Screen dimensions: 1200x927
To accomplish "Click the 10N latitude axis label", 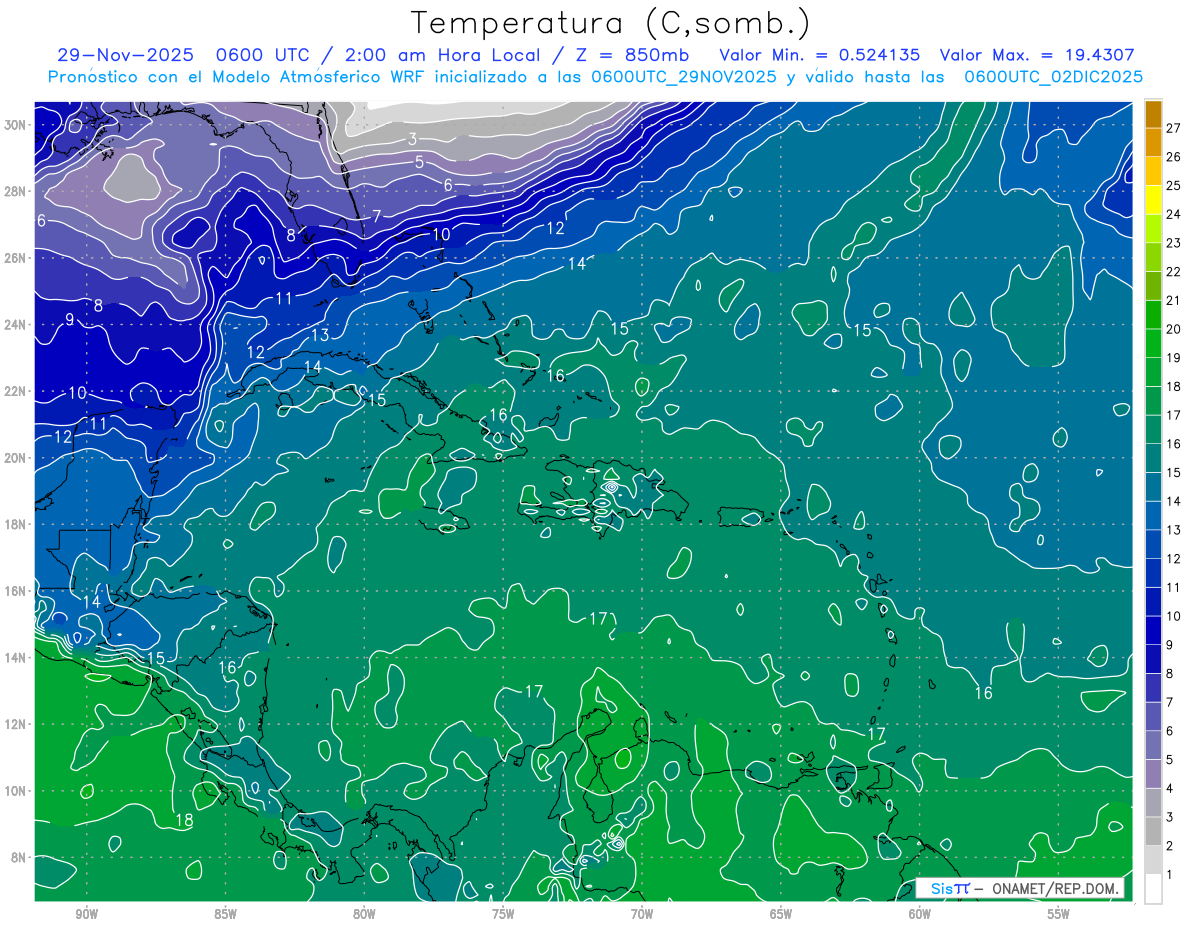I will 15,791.
